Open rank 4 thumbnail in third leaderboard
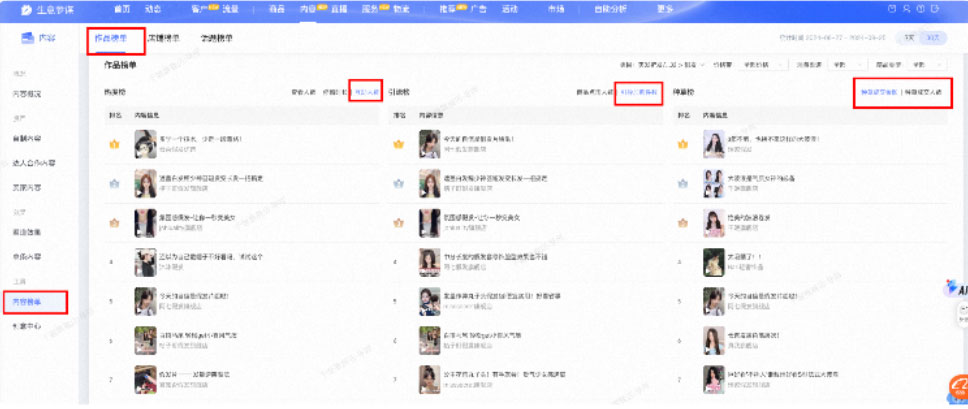Viewport: 968px width, 409px height. [714, 262]
